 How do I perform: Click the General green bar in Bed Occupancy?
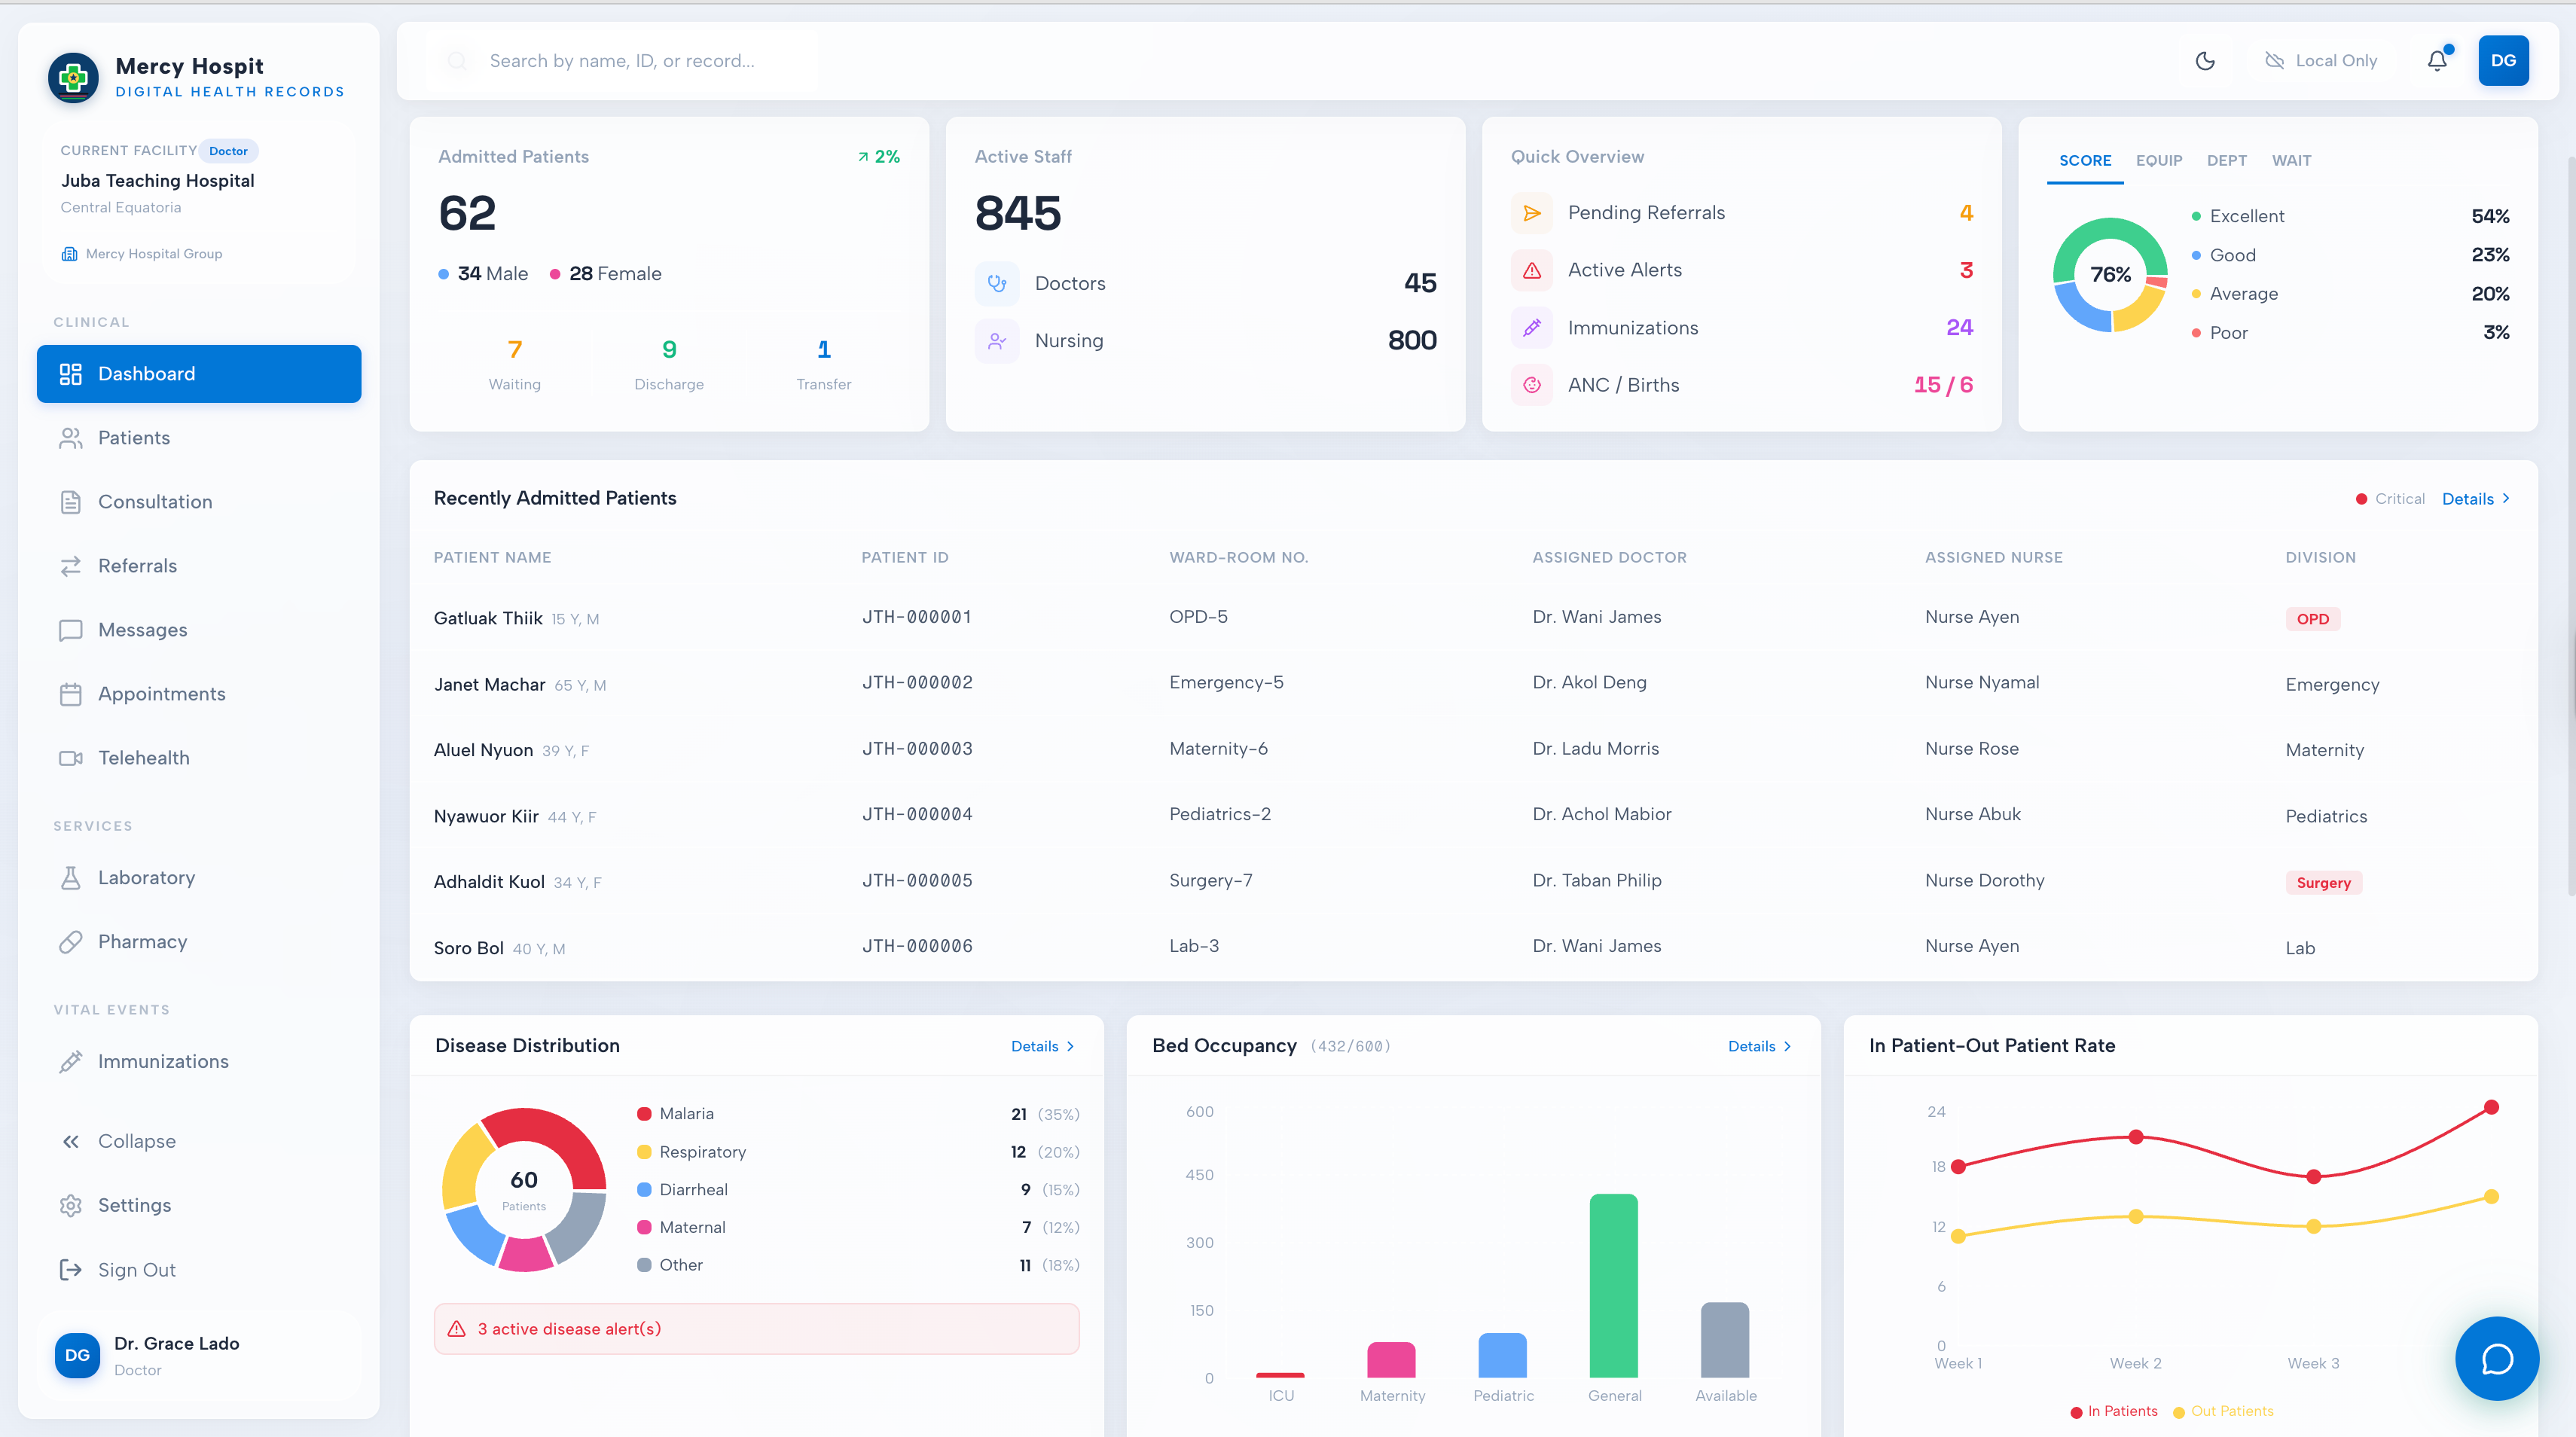click(1613, 1286)
